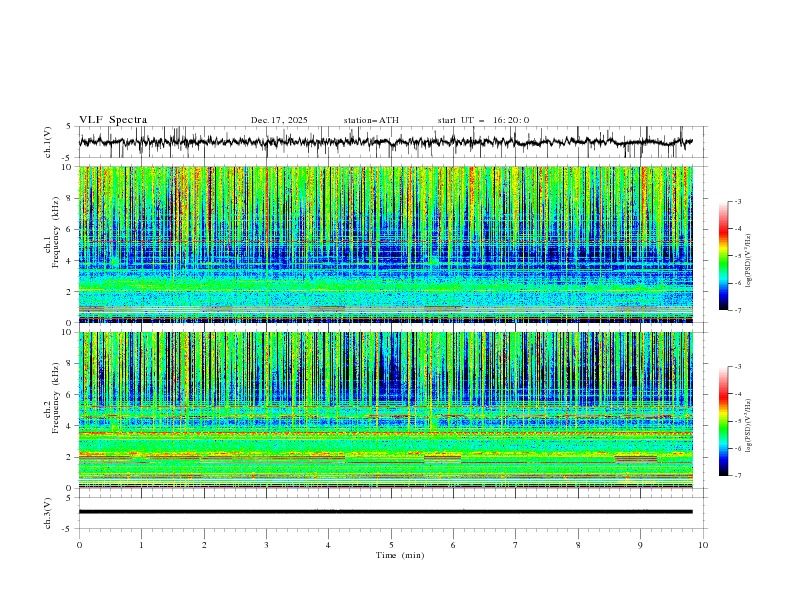Click the time axis tick label "8"

click(578, 545)
